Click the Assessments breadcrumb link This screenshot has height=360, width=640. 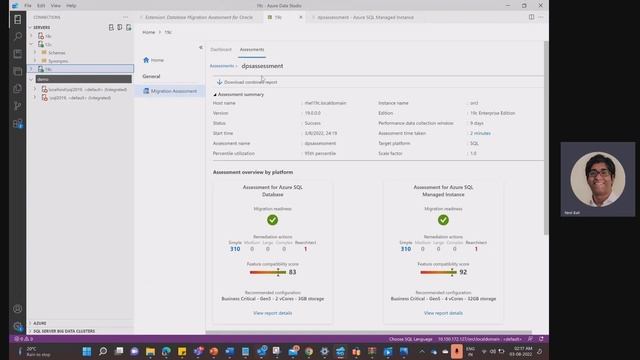point(222,66)
